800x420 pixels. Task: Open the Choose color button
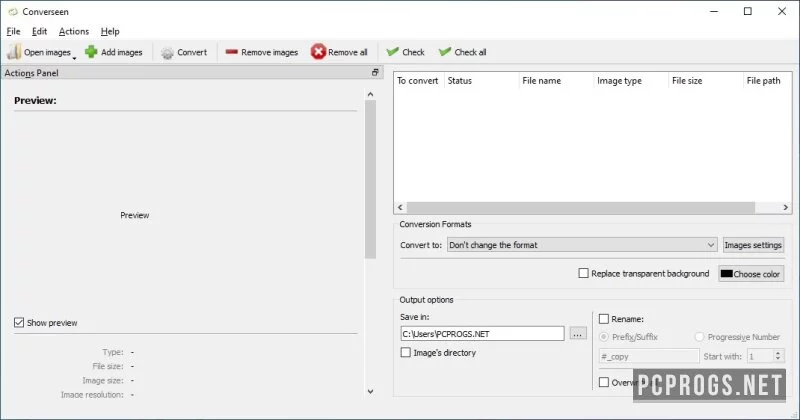751,274
